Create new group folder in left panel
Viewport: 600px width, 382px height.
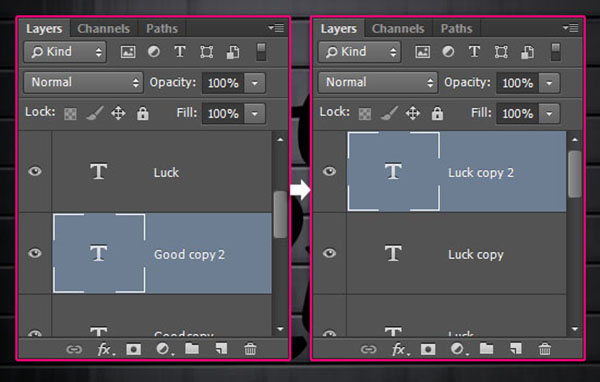(192, 349)
